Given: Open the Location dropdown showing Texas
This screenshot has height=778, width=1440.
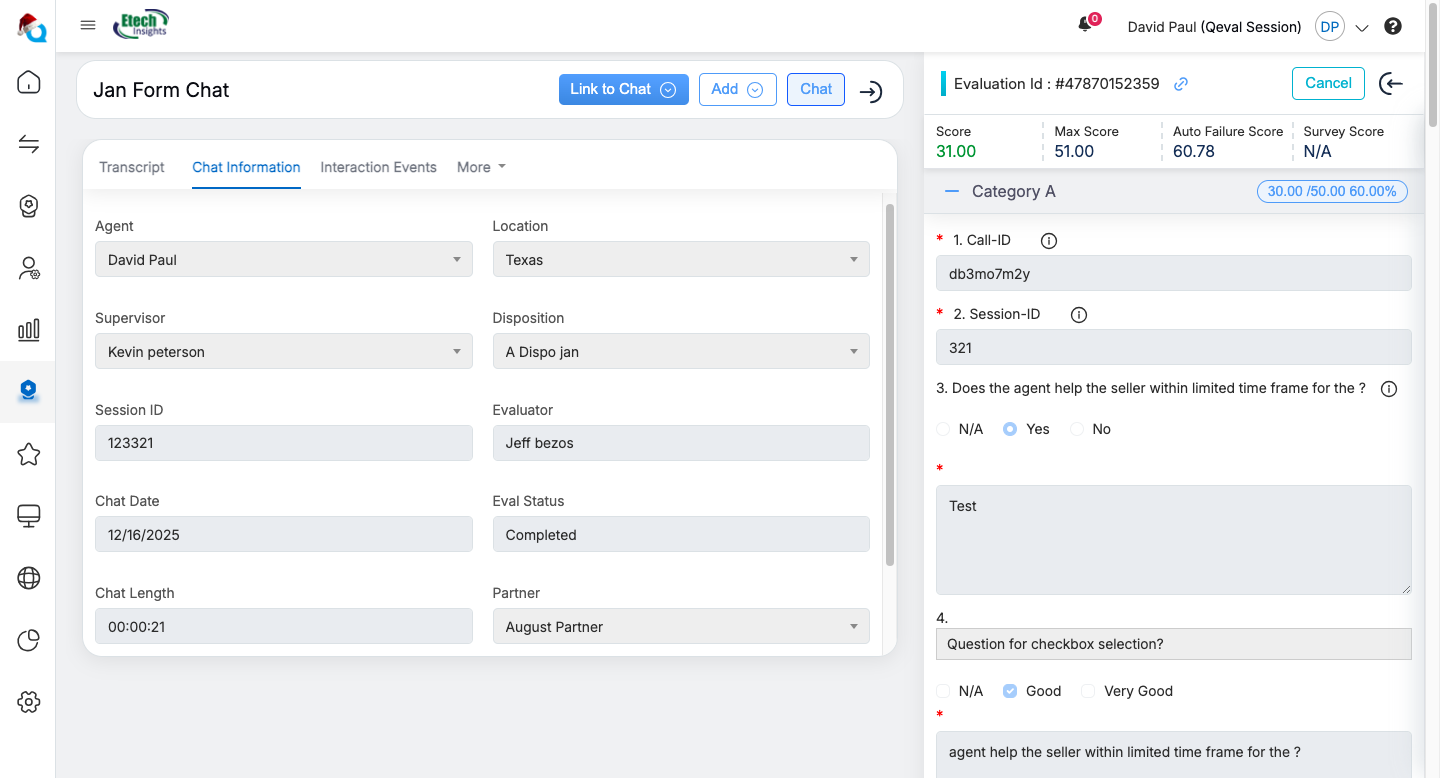Looking at the screenshot, I should click(681, 260).
